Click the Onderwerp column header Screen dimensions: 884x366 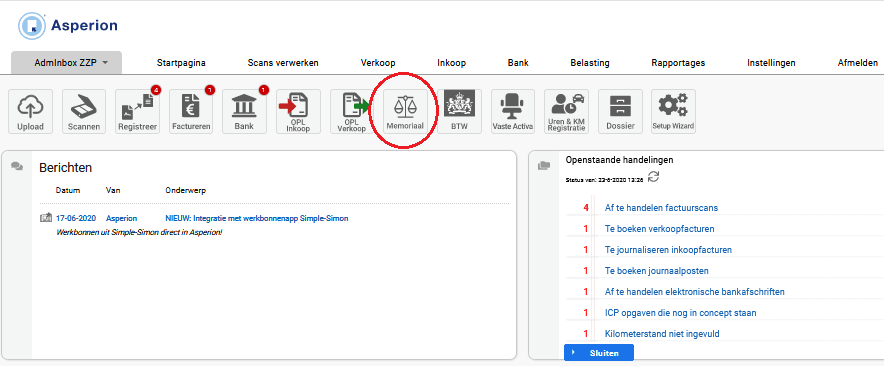185,190
